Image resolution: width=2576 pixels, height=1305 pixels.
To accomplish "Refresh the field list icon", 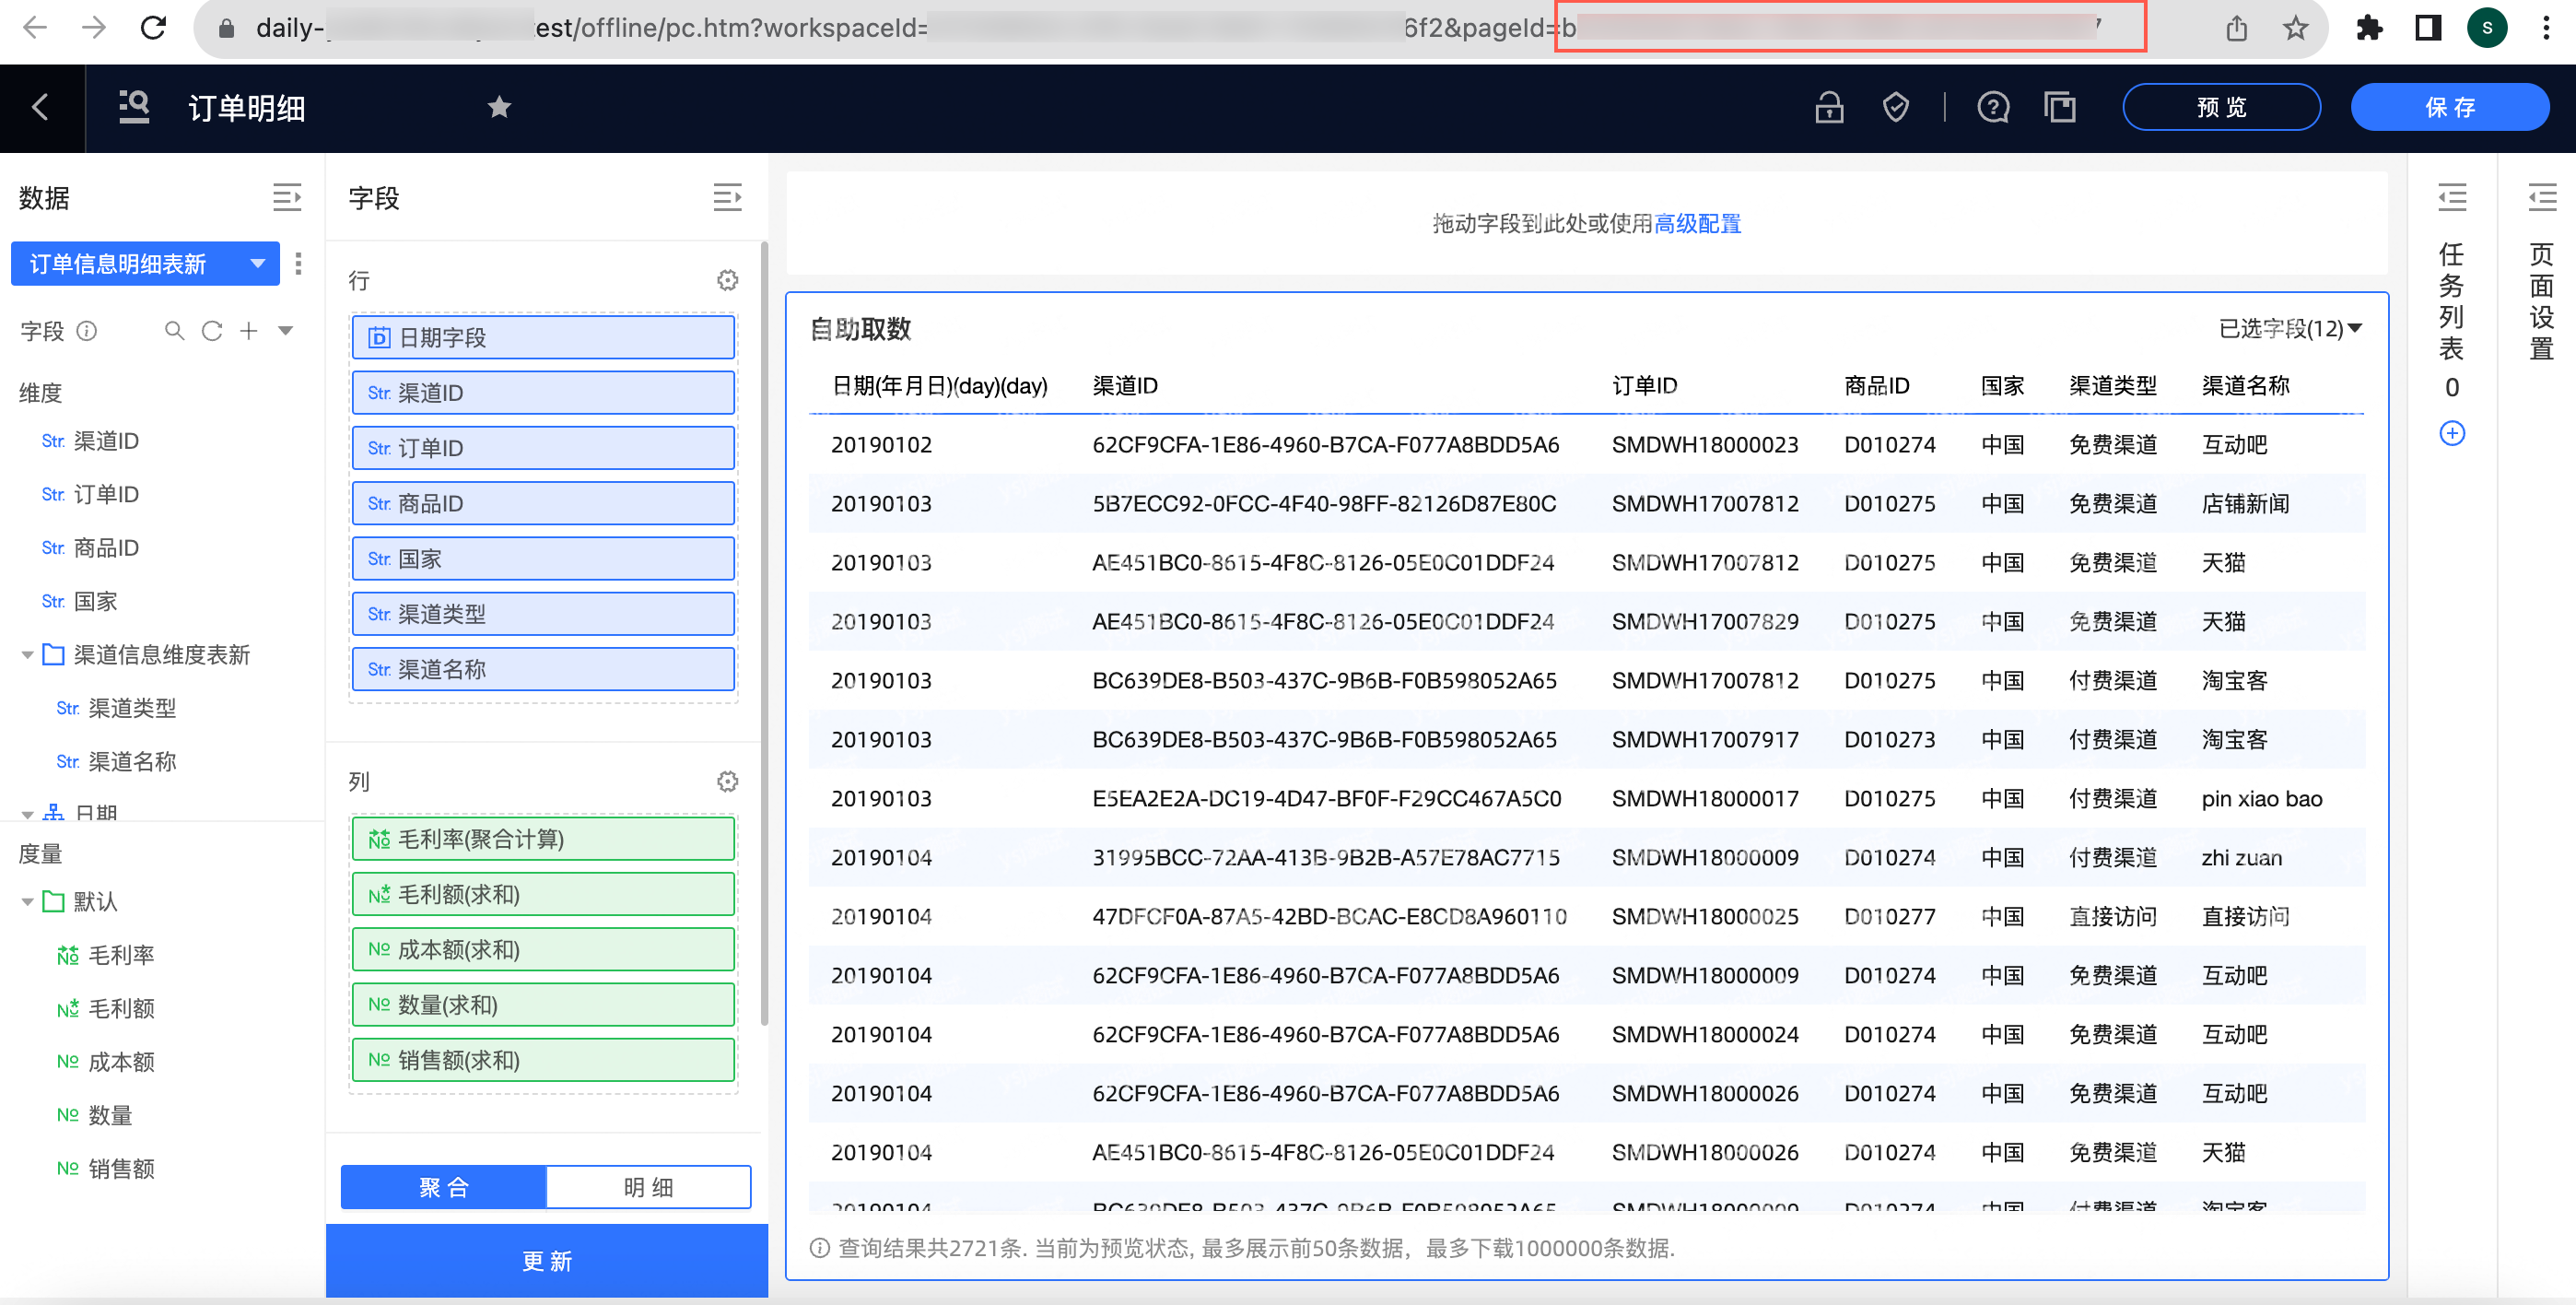I will pos(212,331).
